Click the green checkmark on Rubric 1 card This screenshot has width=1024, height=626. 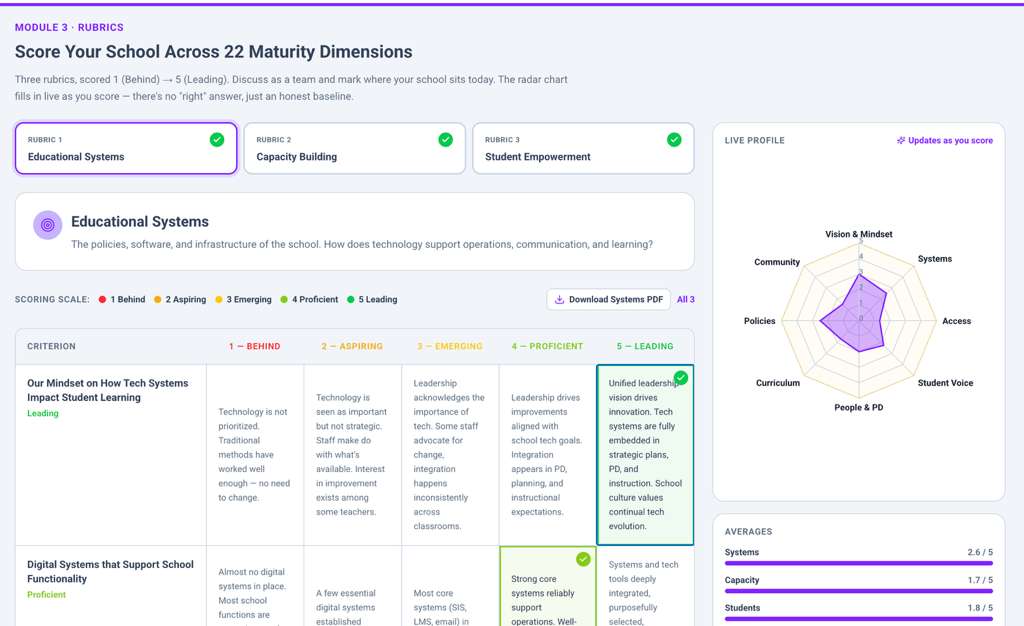[x=217, y=140]
